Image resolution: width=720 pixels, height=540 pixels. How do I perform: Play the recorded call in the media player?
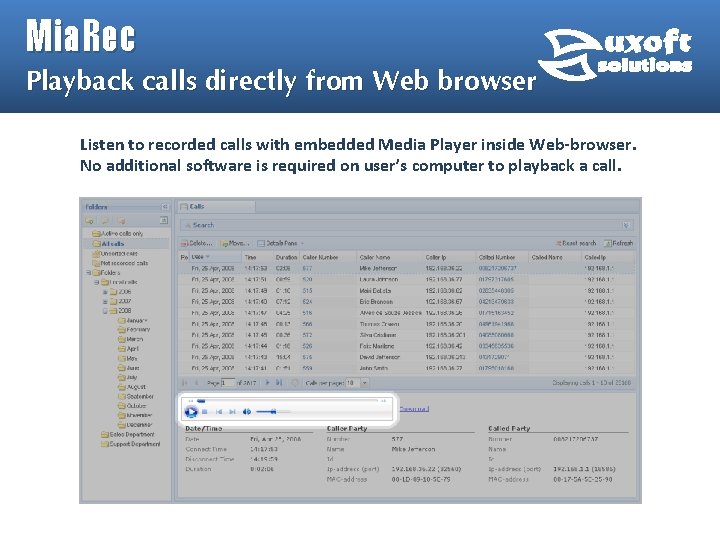(x=191, y=412)
